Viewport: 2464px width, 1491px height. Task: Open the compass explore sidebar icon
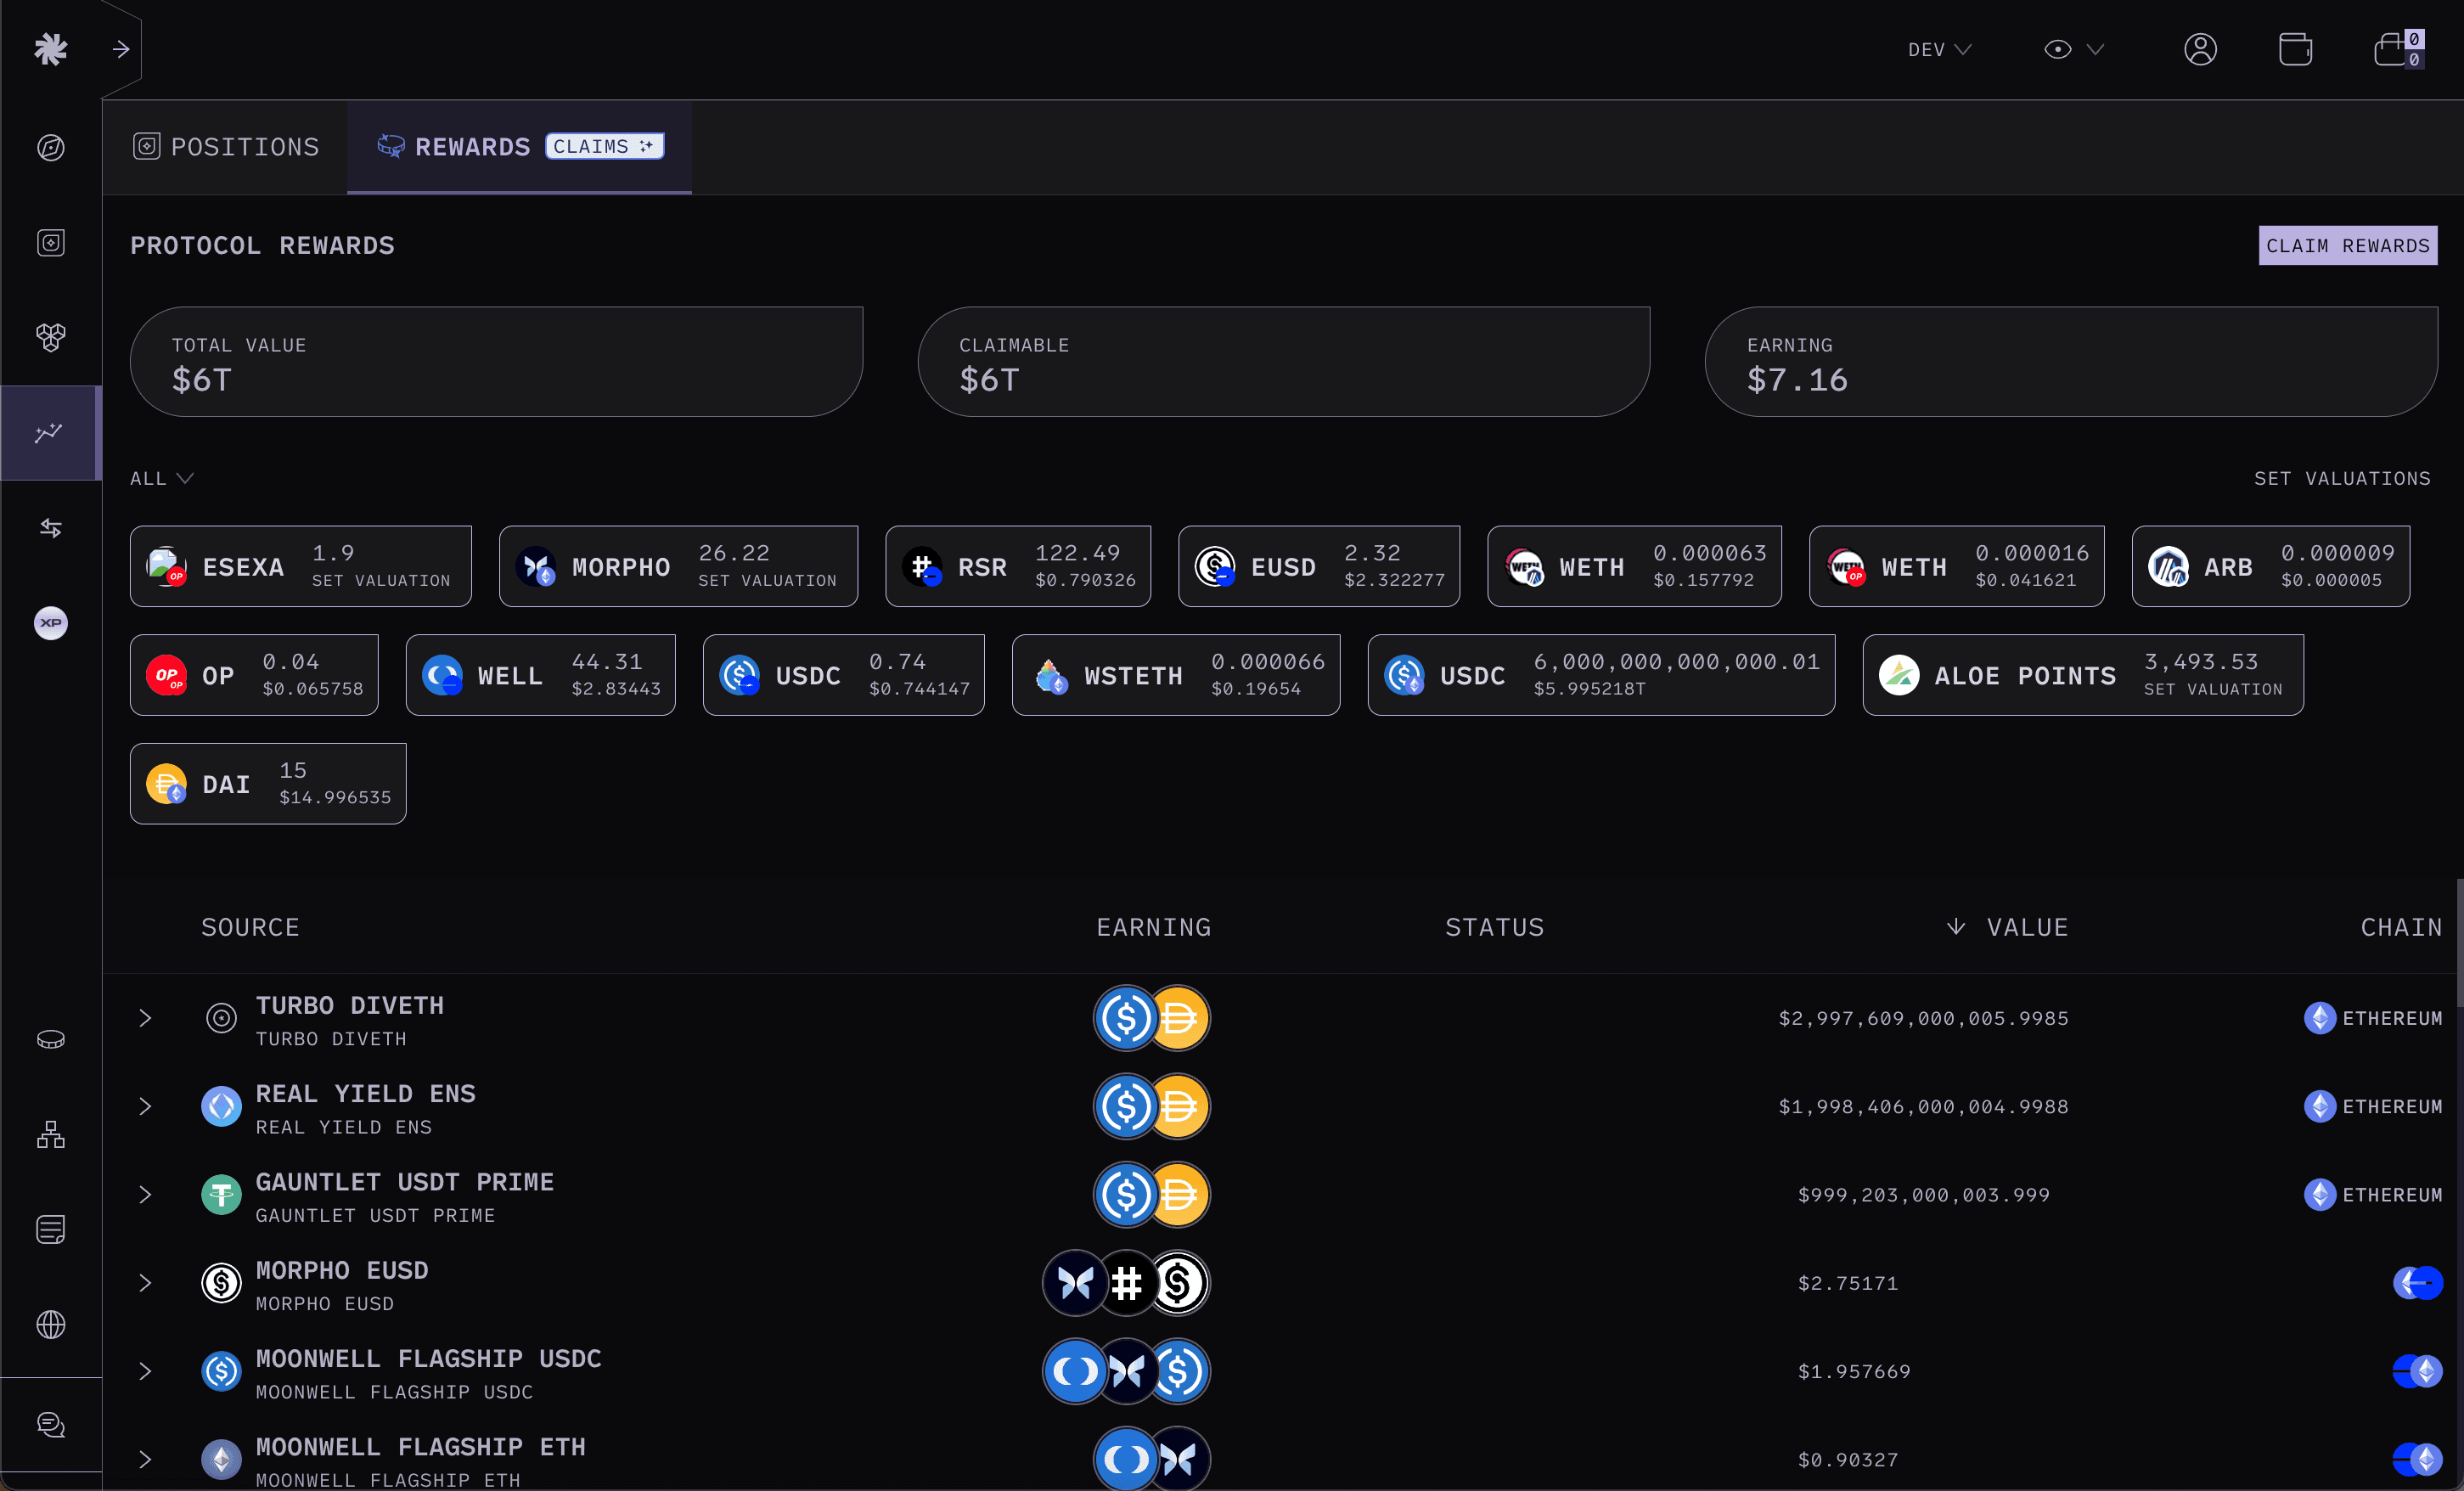[x=51, y=148]
